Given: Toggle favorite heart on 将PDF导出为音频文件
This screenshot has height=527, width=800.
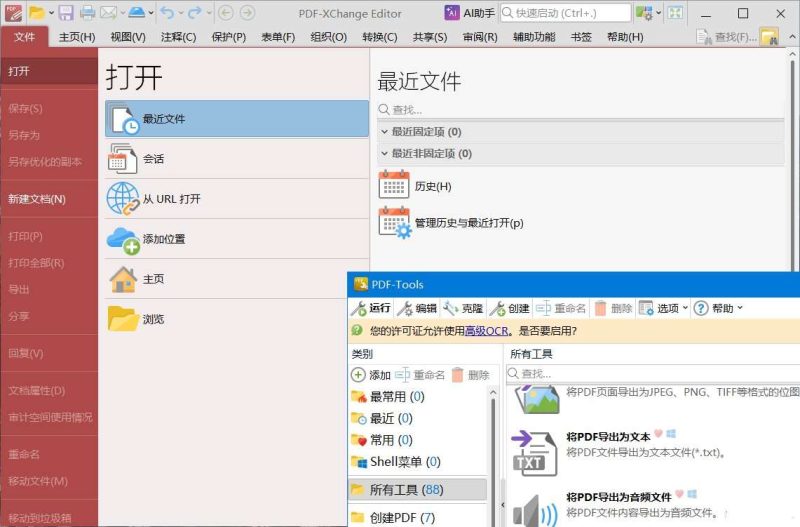Looking at the screenshot, I should 679,494.
